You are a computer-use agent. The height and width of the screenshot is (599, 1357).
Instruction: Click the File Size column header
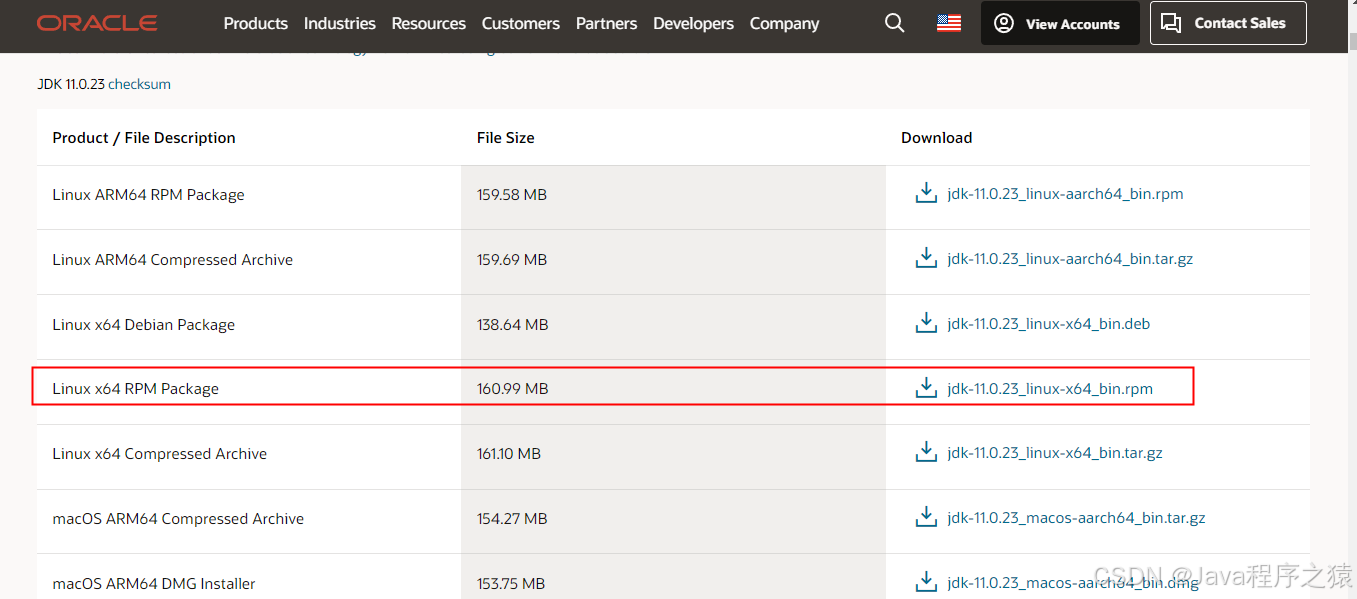(506, 138)
